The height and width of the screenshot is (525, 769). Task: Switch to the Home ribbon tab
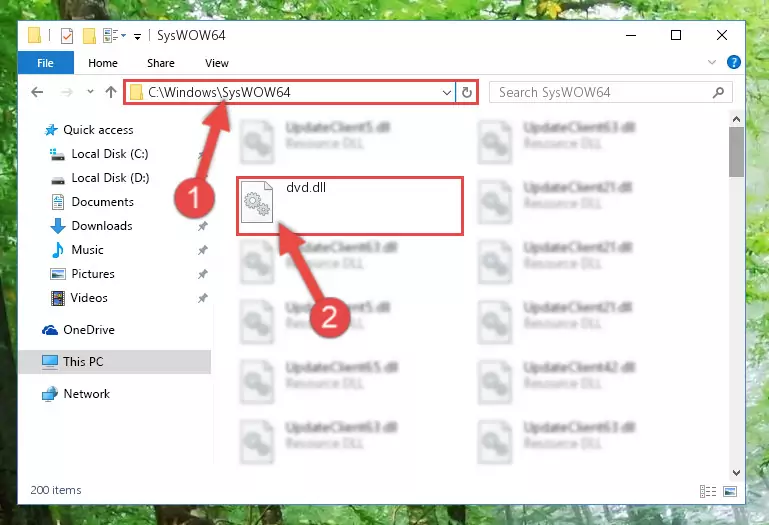[x=103, y=63]
